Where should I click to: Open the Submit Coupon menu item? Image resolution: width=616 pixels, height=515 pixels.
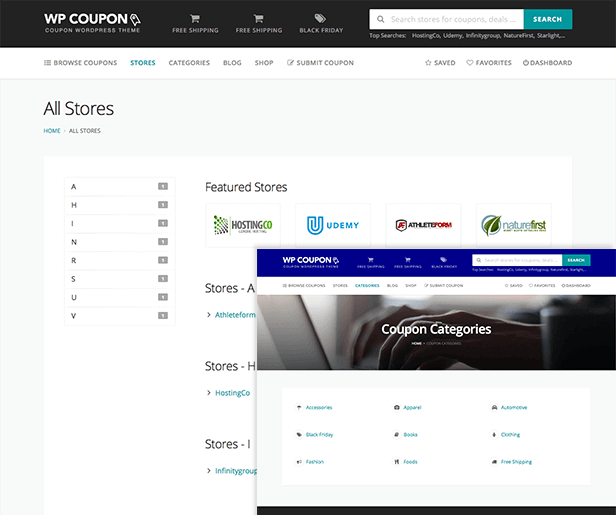[x=320, y=63]
